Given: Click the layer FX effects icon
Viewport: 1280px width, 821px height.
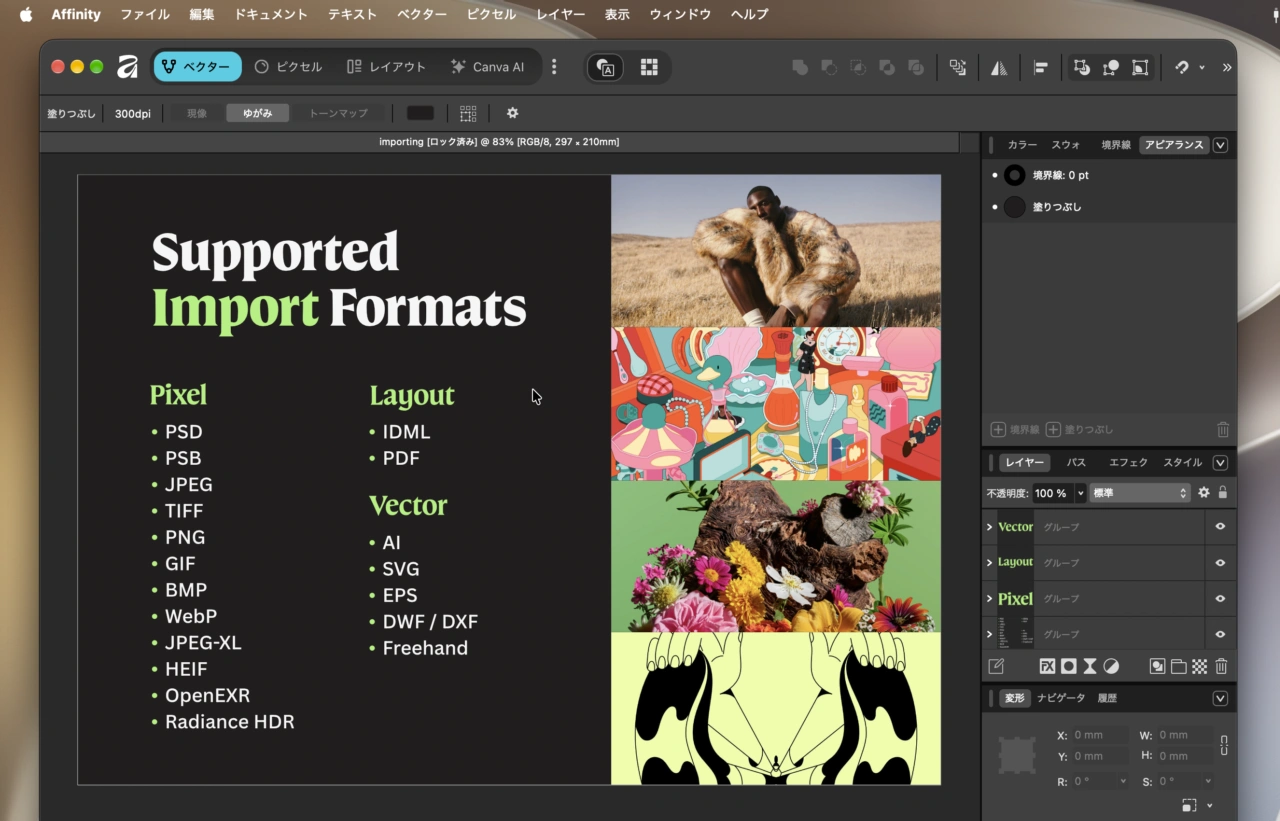Looking at the screenshot, I should coord(1047,666).
